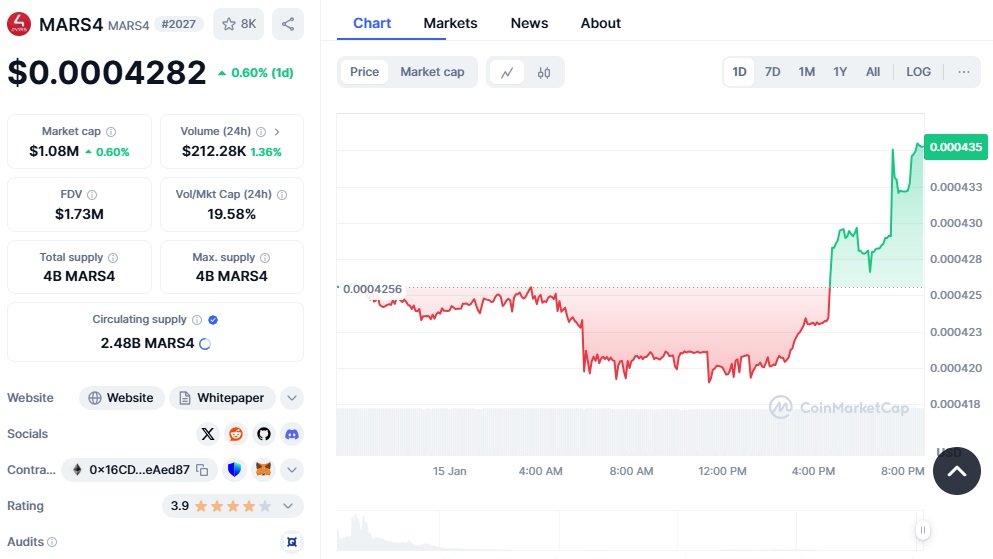
Task: Click the 4:00 PM time axis label
Action: tap(813, 472)
